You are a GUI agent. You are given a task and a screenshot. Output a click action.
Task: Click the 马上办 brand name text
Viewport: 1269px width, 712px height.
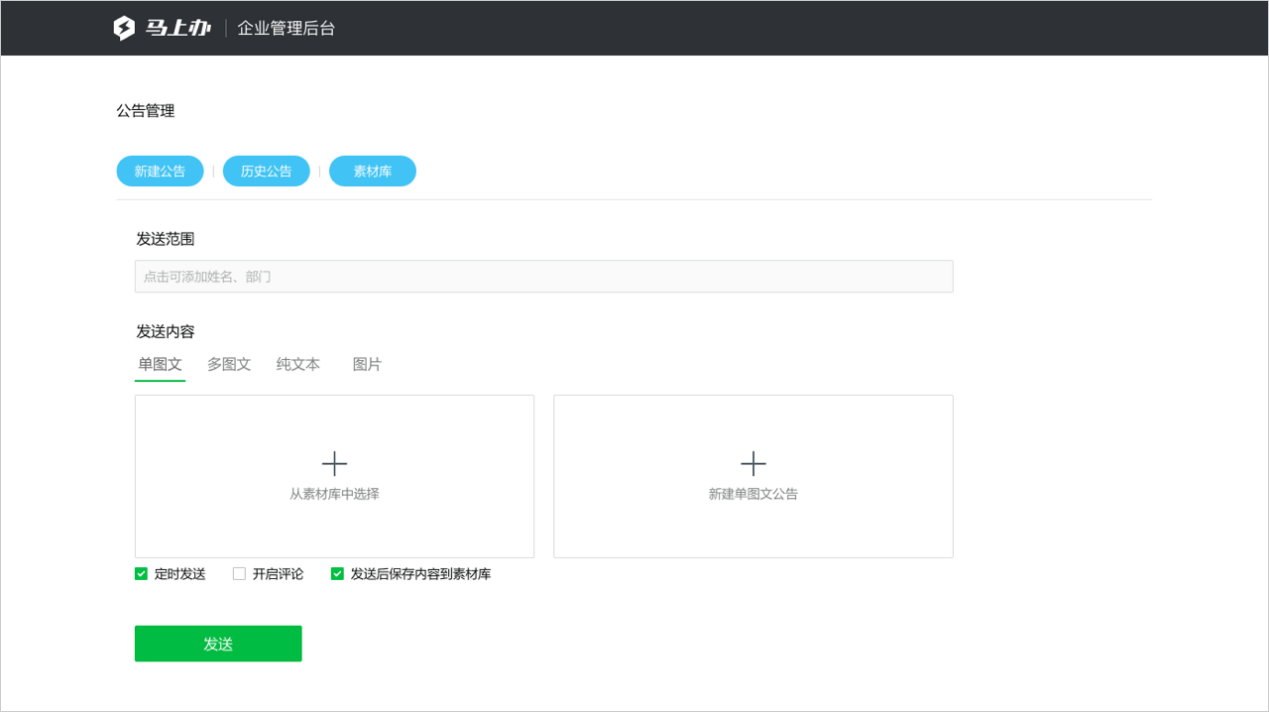click(177, 28)
